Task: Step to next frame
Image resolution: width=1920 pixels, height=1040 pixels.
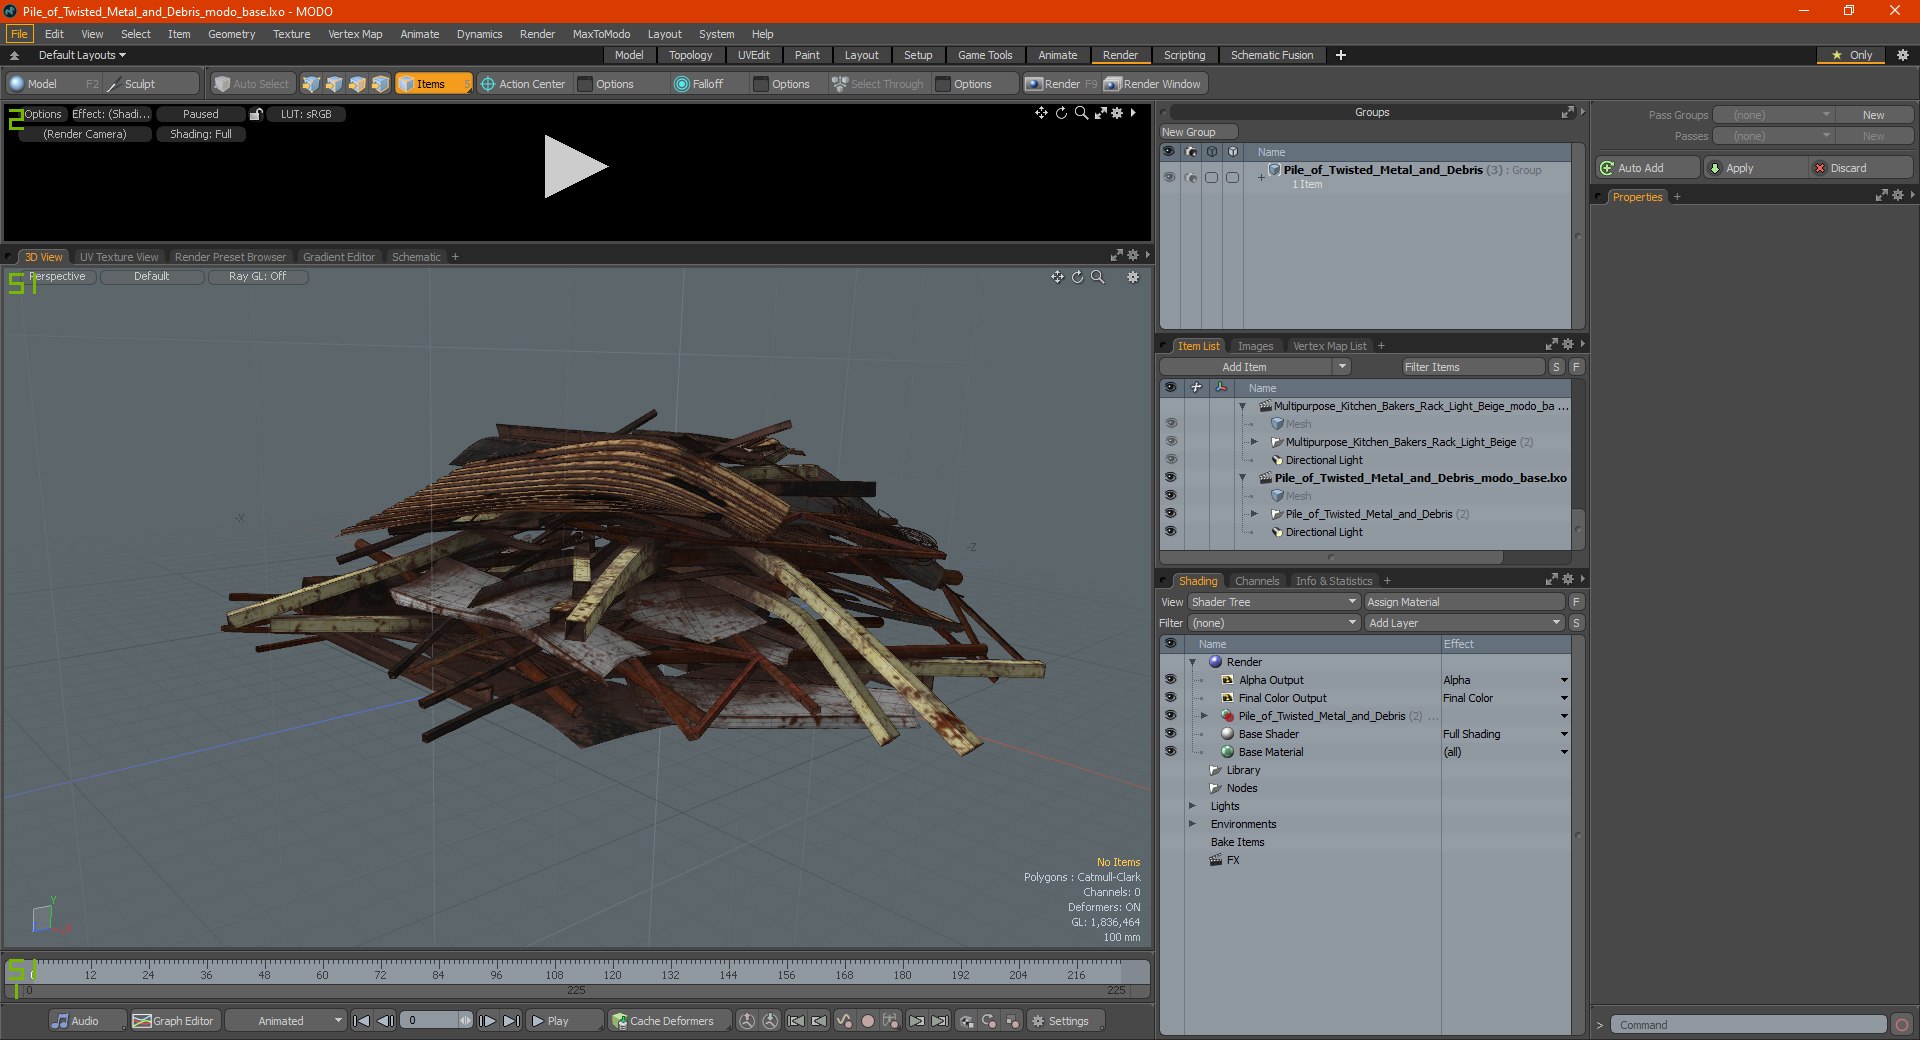Action: pyautogui.click(x=487, y=1021)
